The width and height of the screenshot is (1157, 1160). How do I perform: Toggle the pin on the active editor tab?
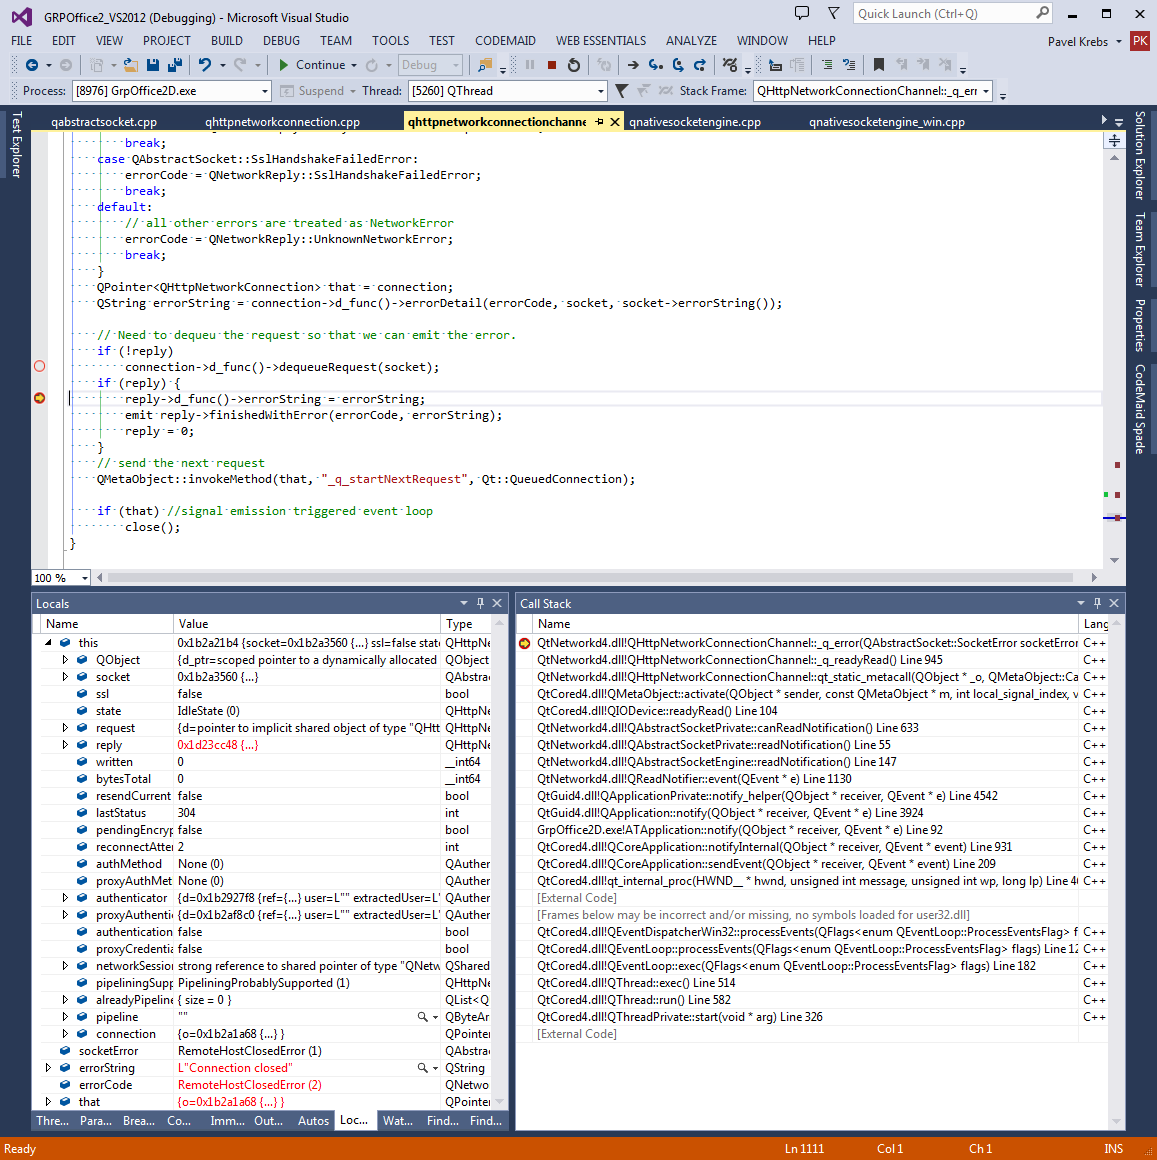(599, 122)
